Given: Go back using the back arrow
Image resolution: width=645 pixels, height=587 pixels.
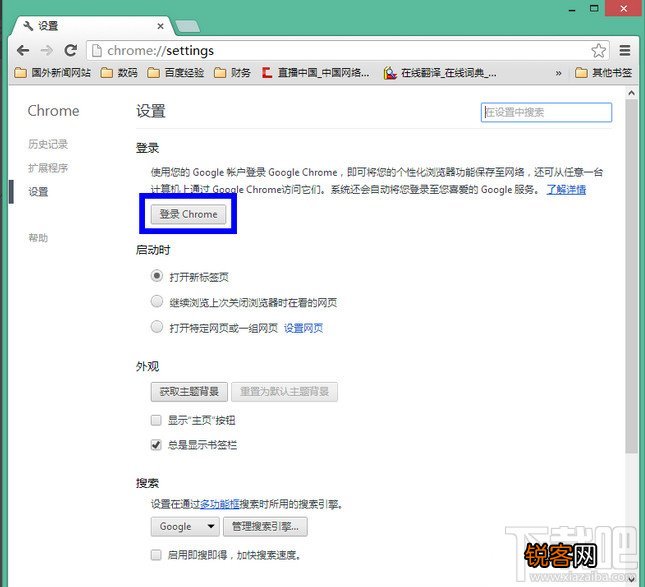Looking at the screenshot, I should click(23, 51).
